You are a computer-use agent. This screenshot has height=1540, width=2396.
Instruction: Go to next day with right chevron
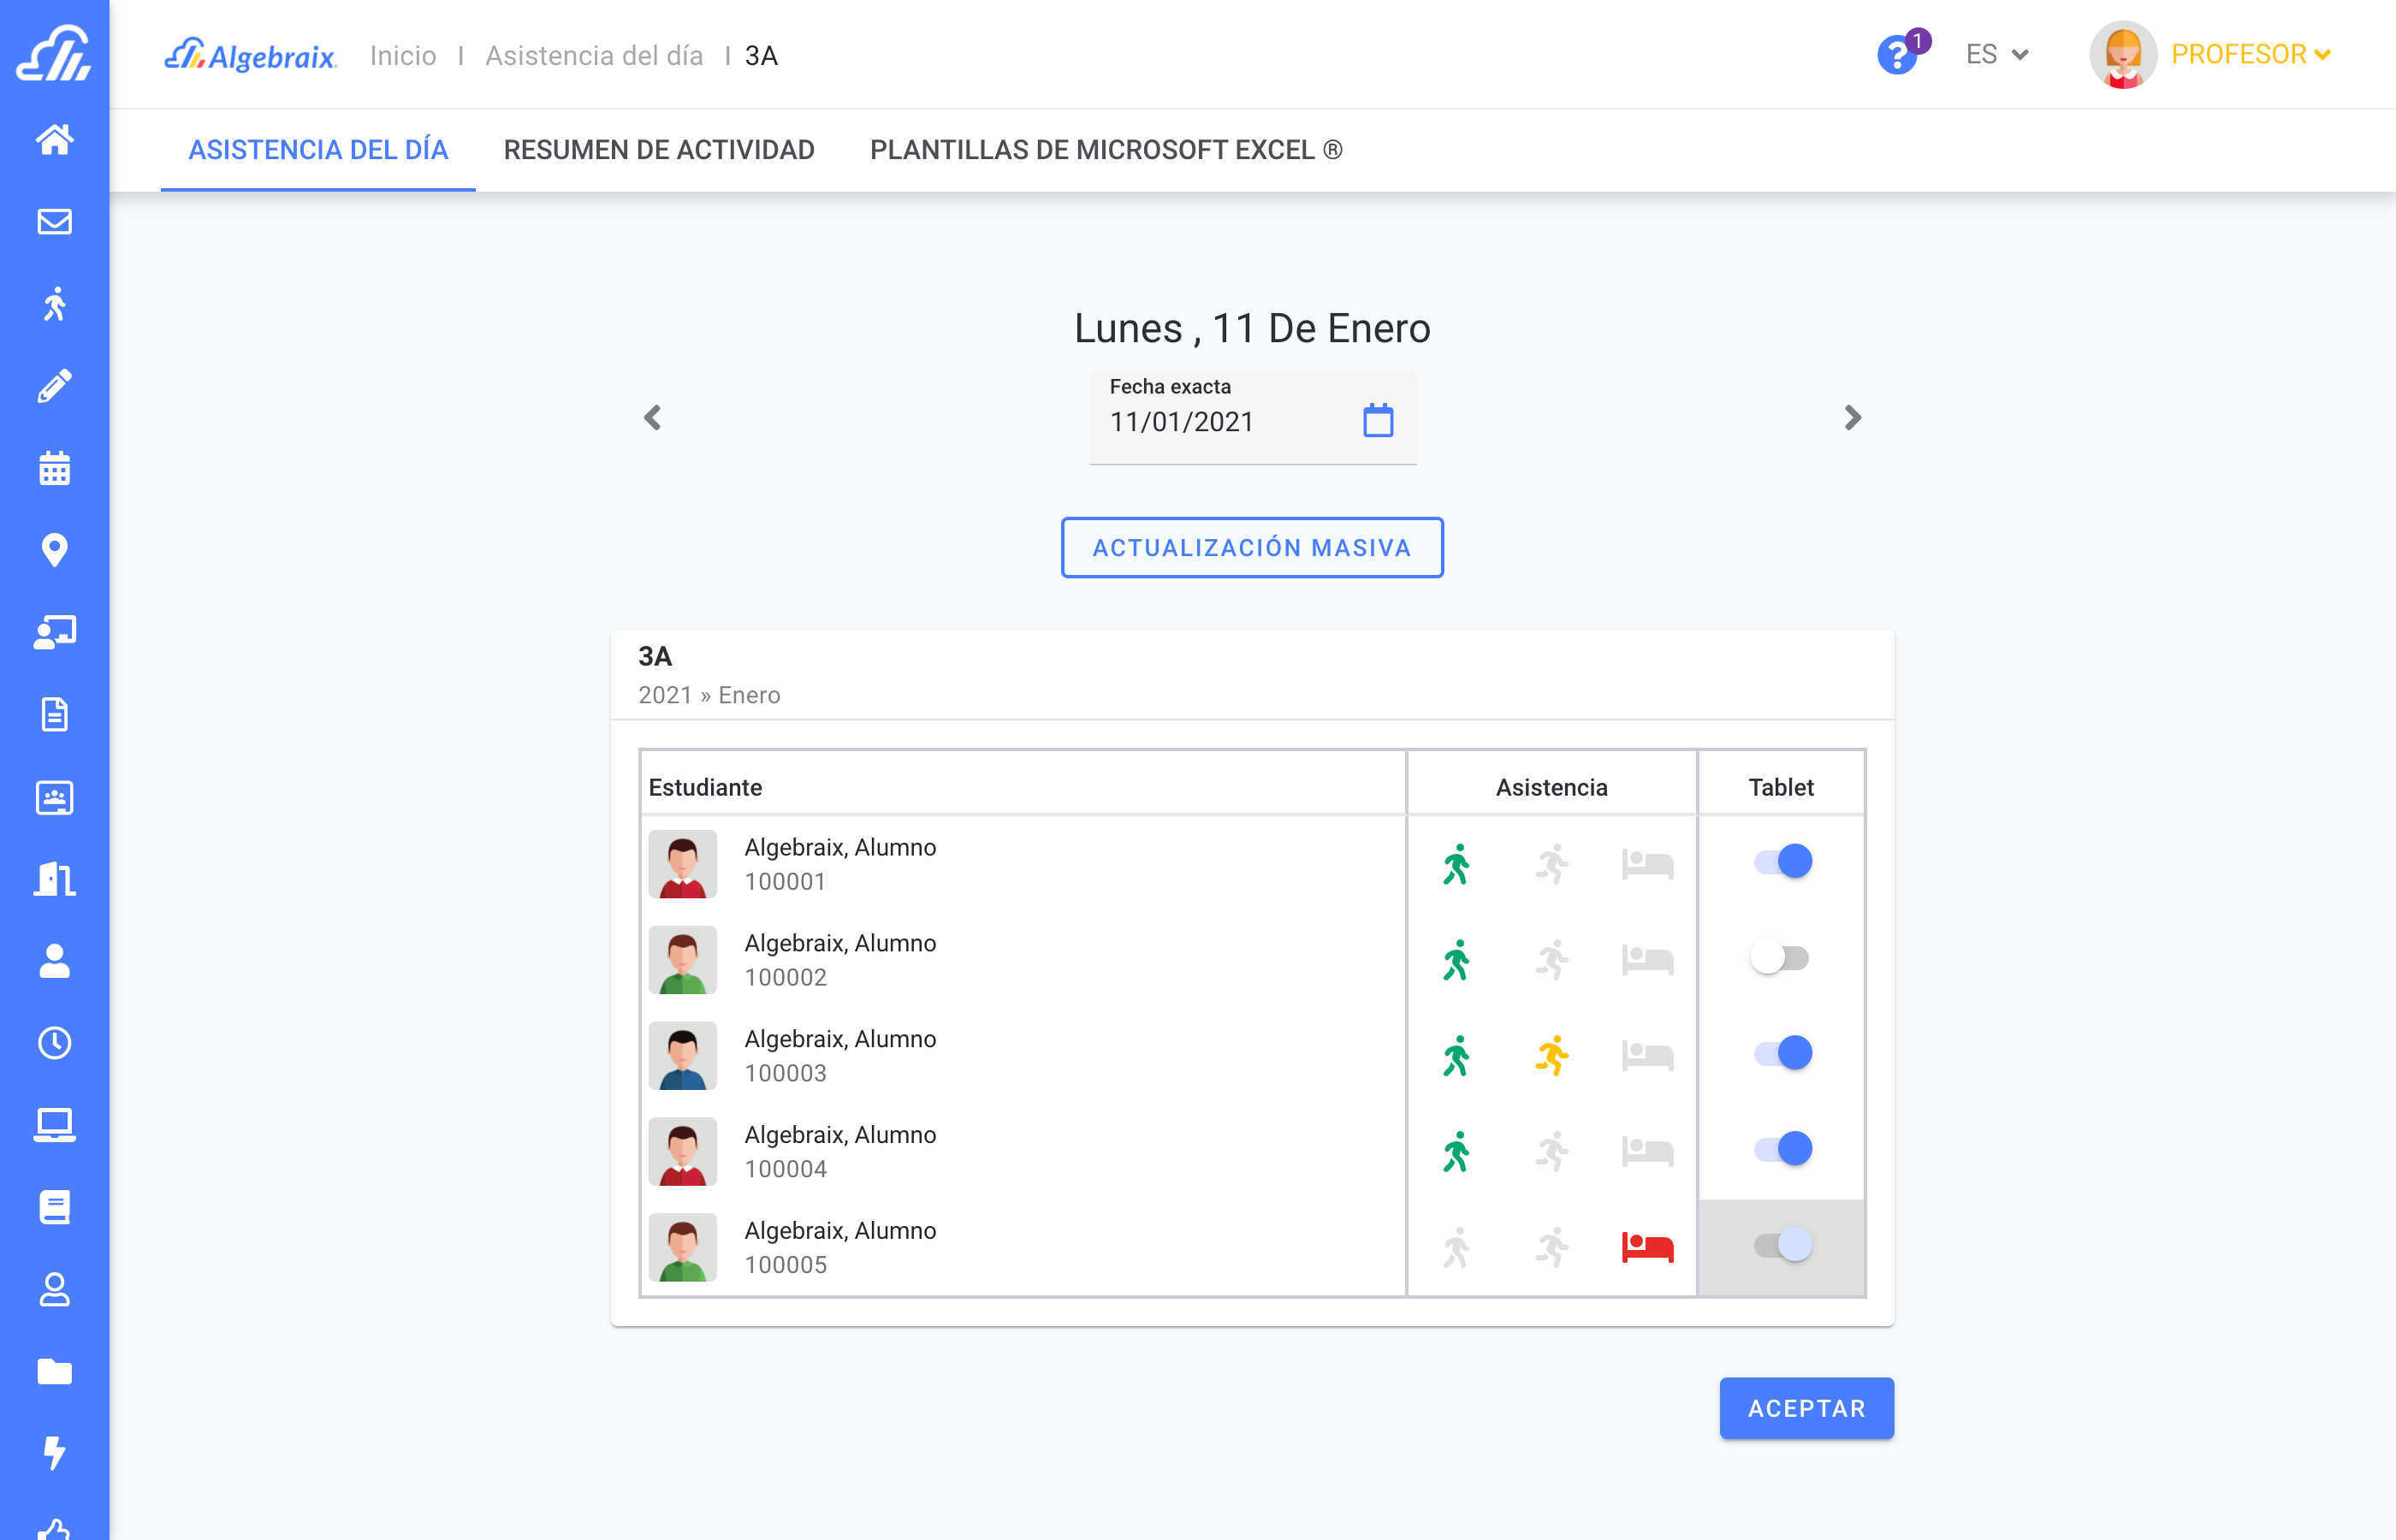click(x=1852, y=418)
